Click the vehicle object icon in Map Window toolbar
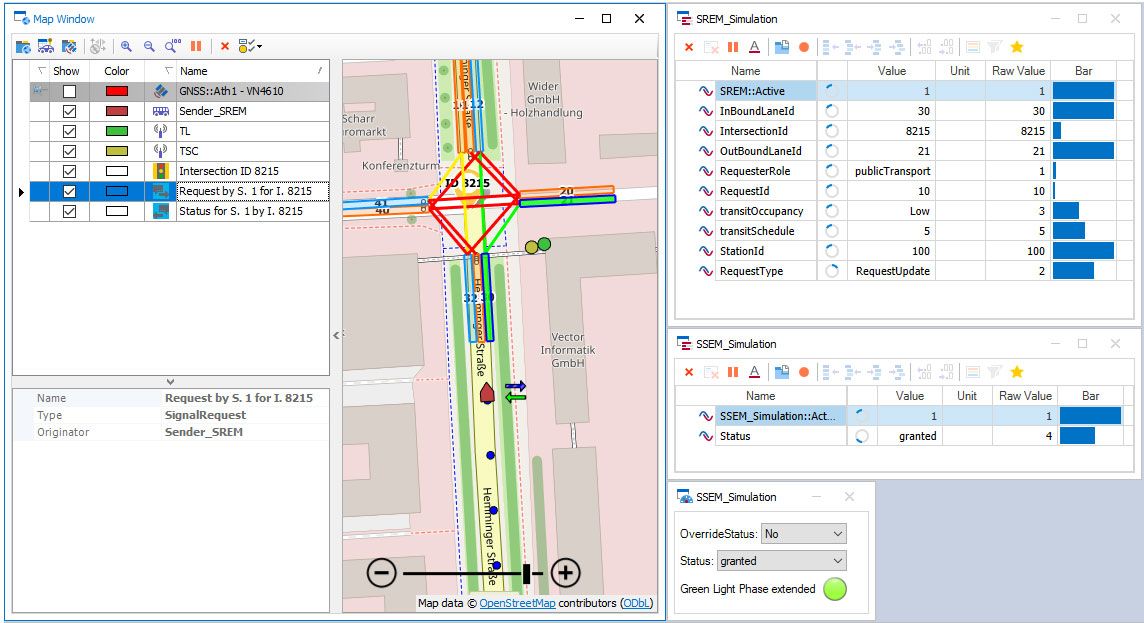The width and height of the screenshot is (1144, 623). (x=46, y=47)
